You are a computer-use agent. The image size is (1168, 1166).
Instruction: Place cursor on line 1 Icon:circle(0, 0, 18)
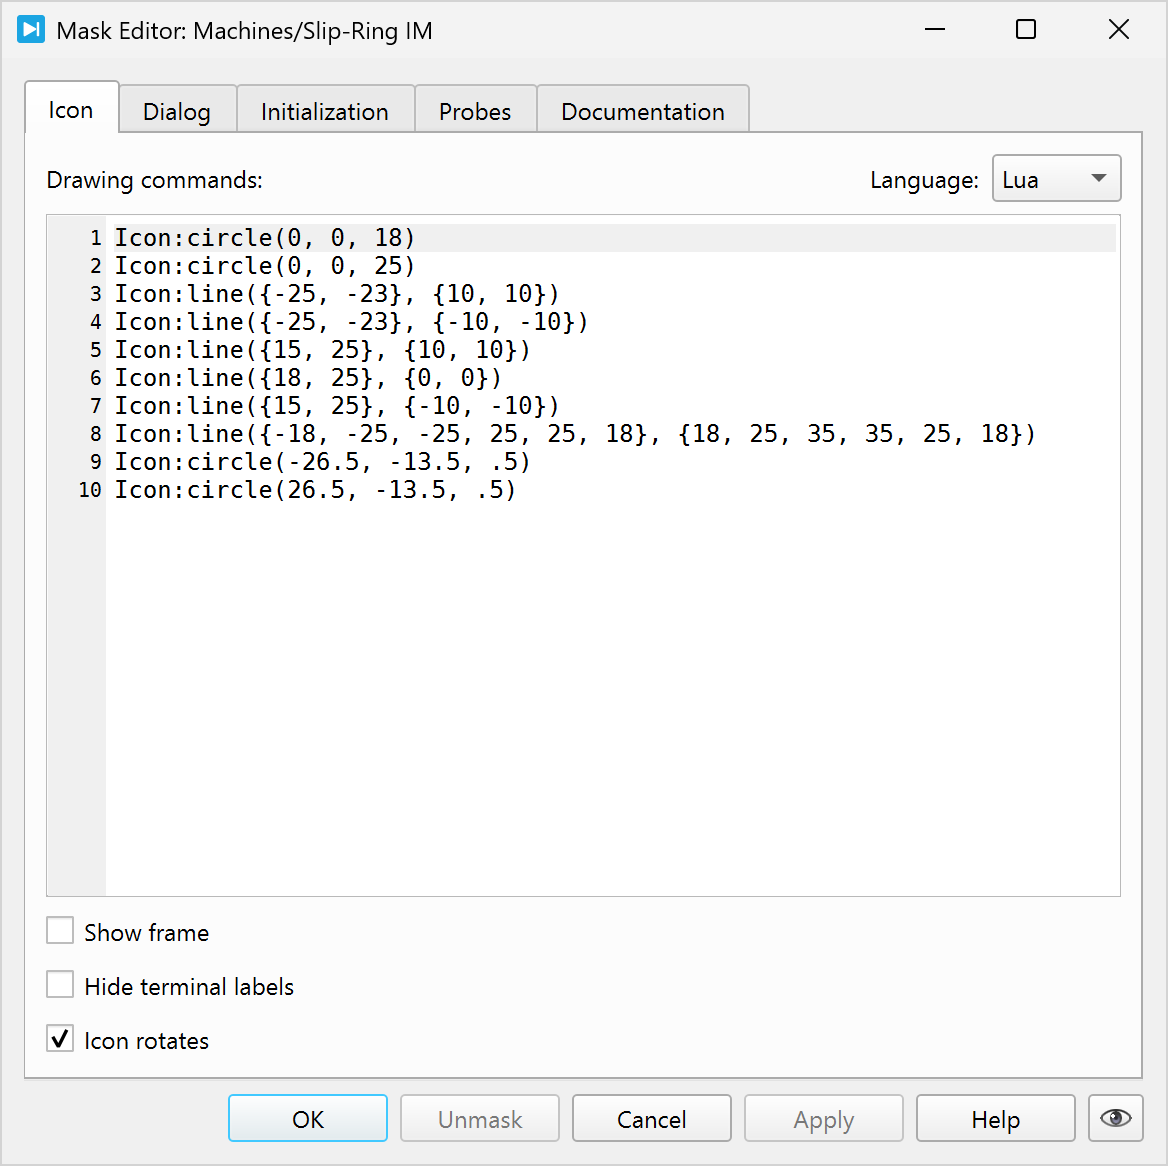[x=264, y=238]
